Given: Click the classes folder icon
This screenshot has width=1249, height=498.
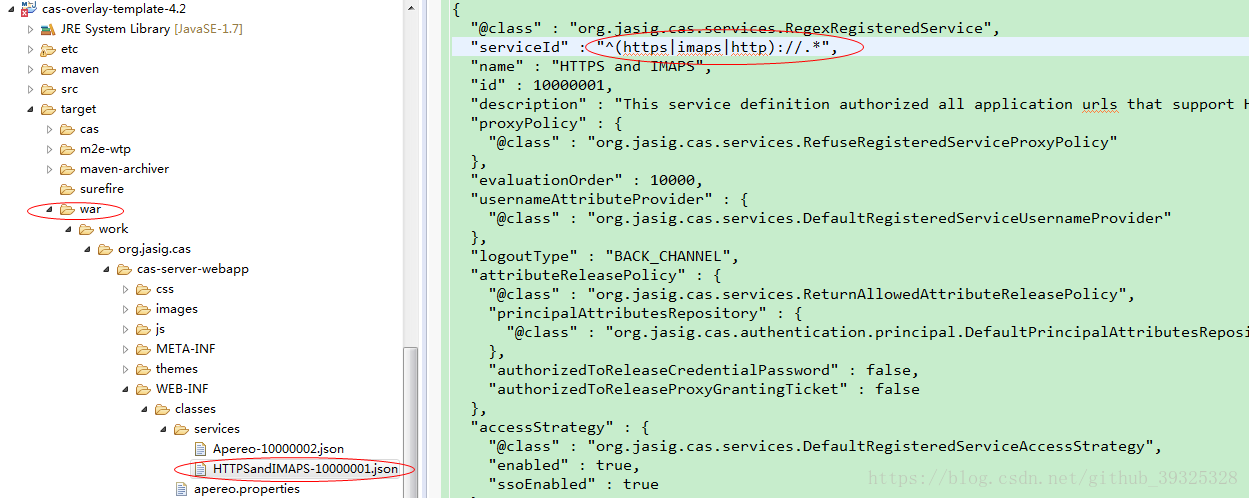Looking at the screenshot, I should pyautogui.click(x=163, y=409).
